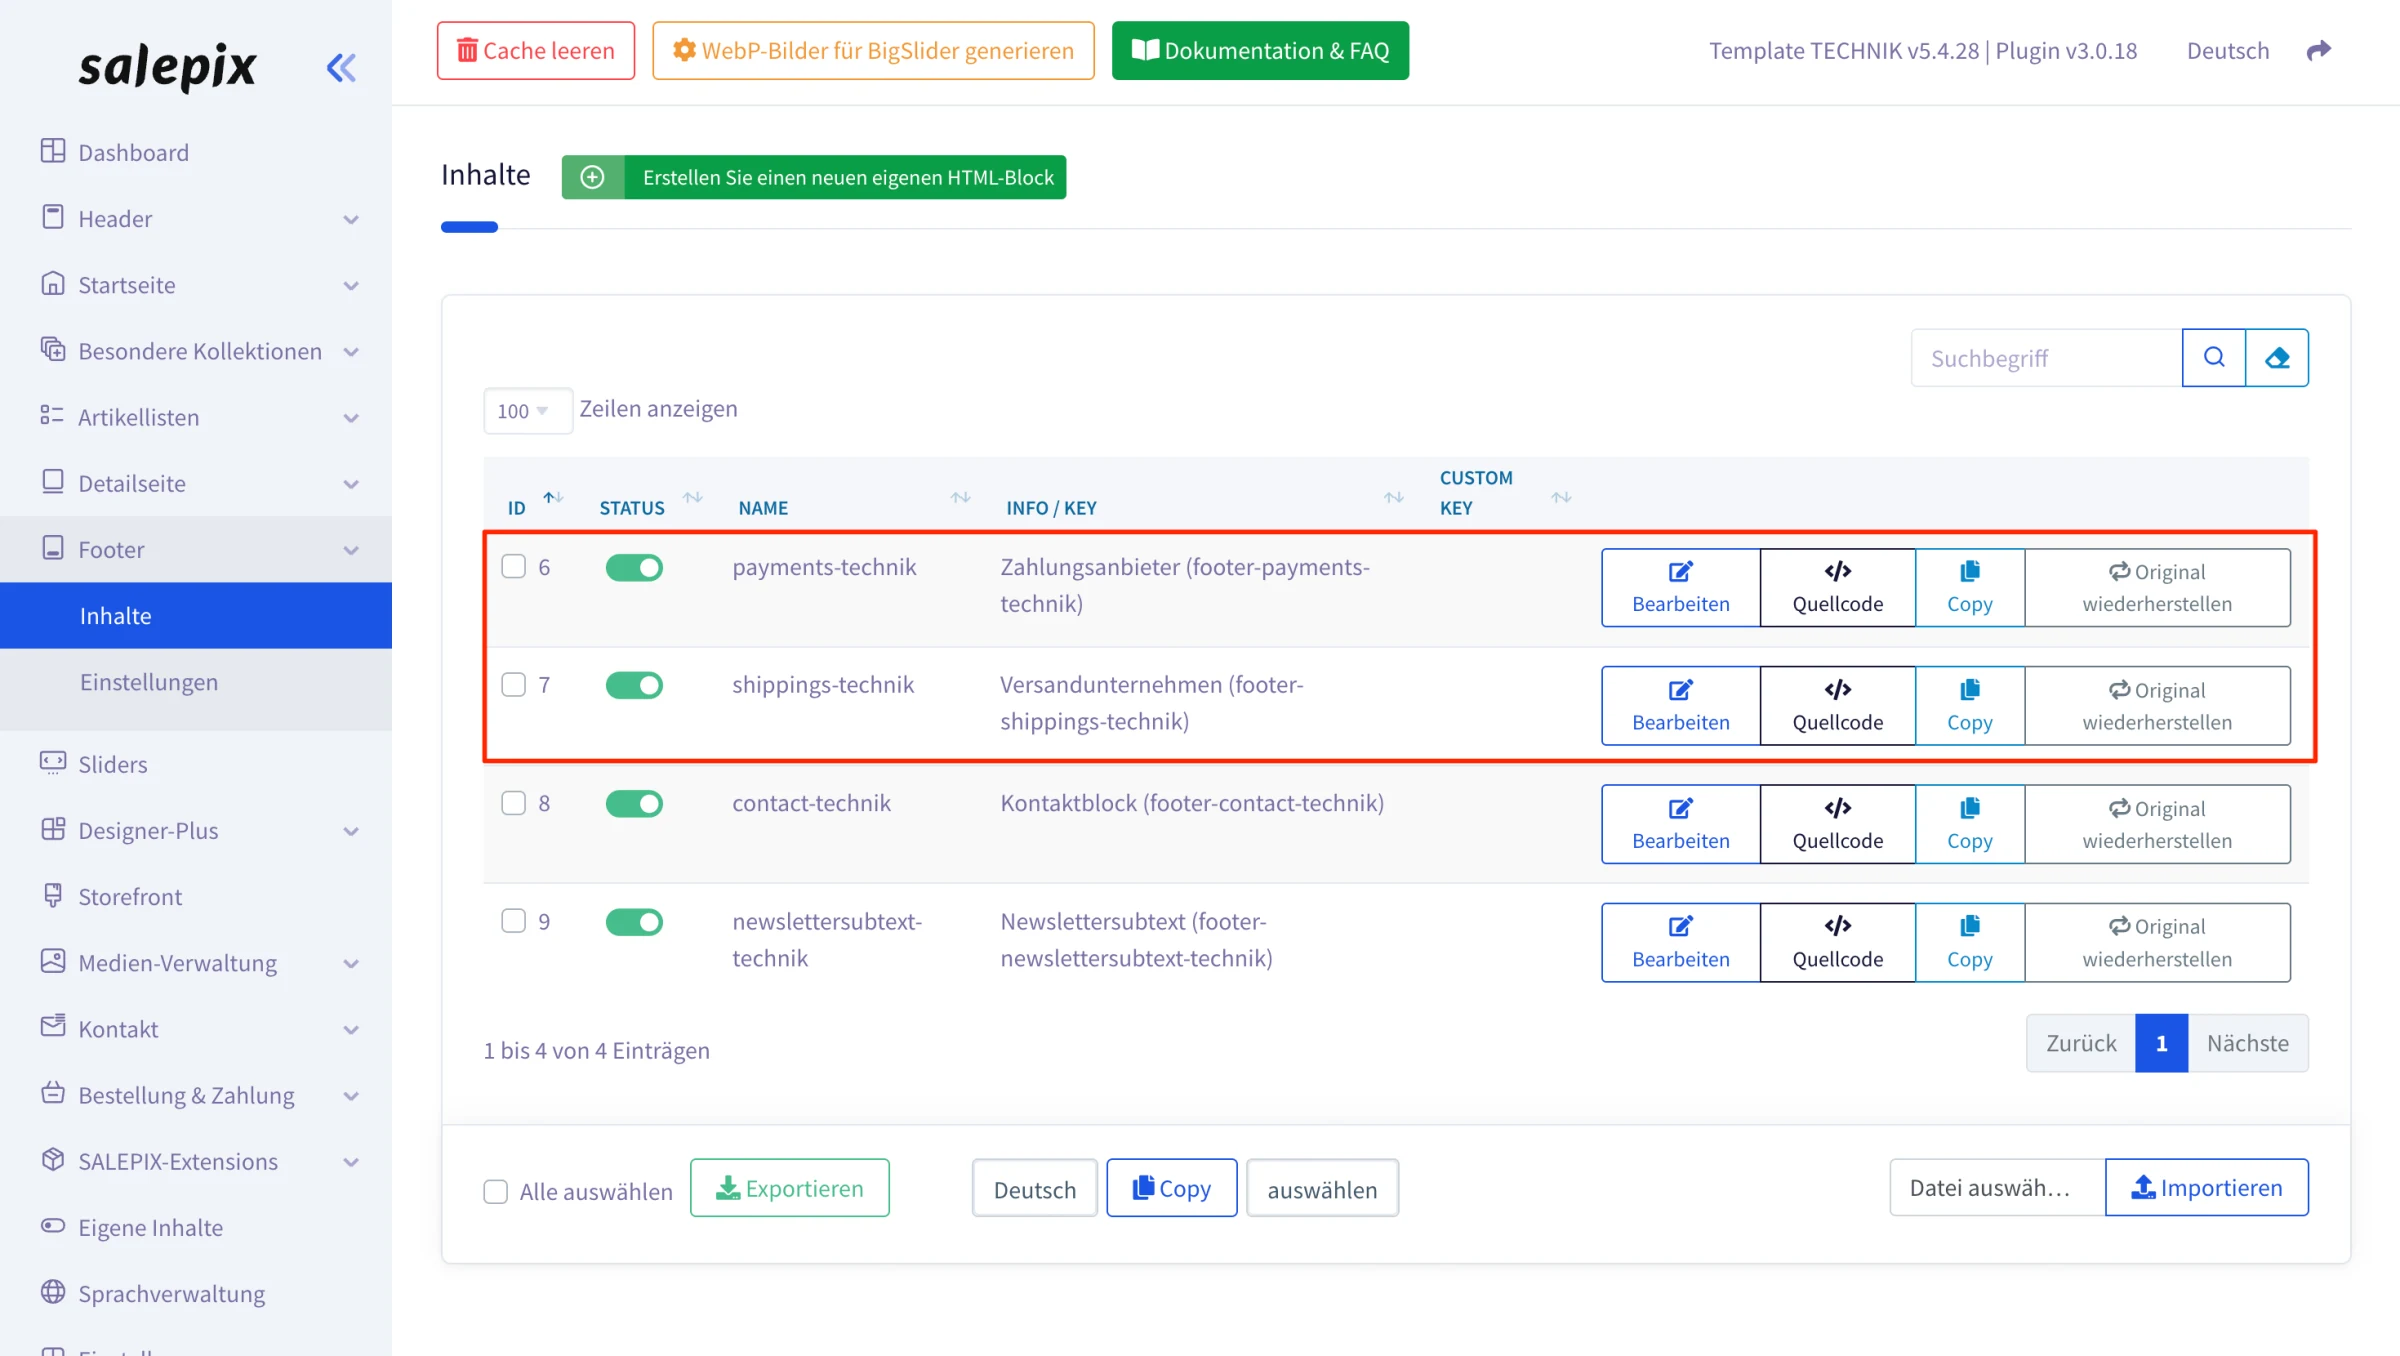Image resolution: width=2400 pixels, height=1356 pixels.
Task: Click the salepix logo
Action: pos(167,68)
